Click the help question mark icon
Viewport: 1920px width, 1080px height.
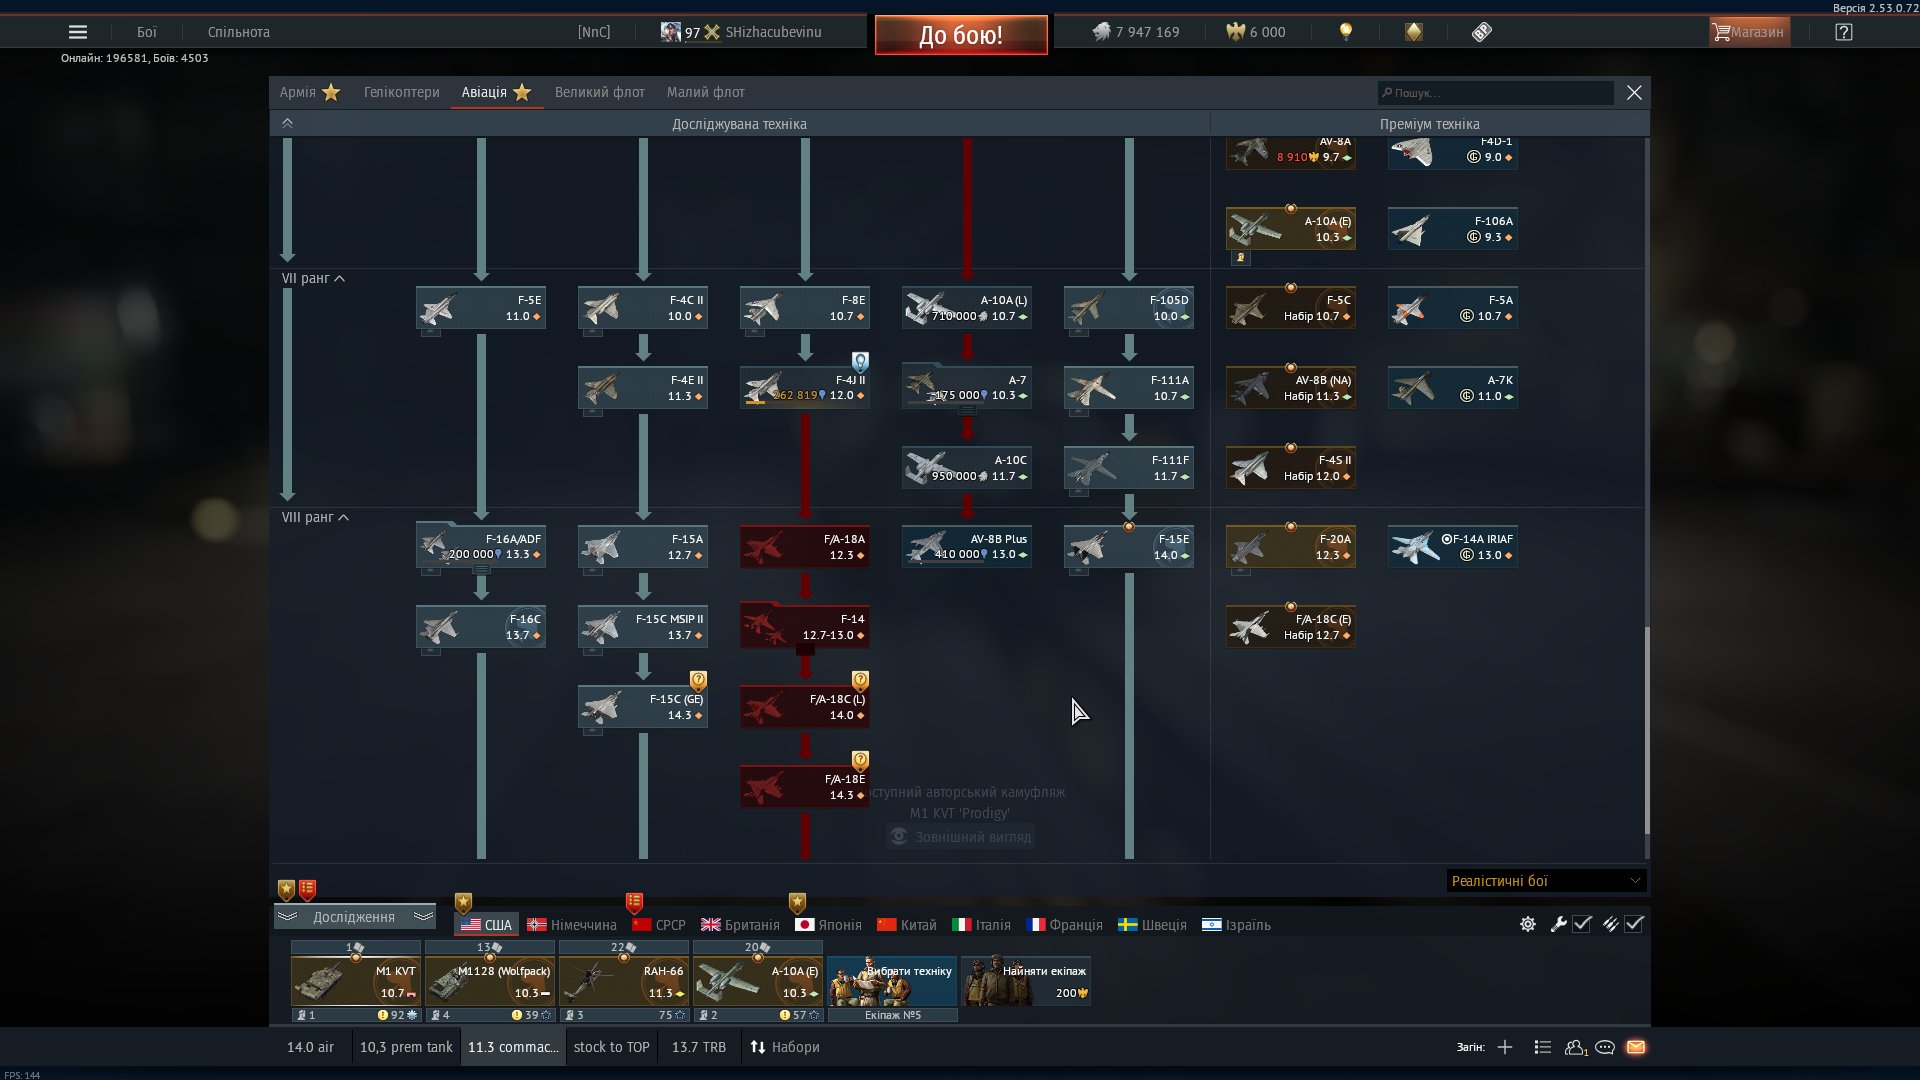tap(1844, 32)
